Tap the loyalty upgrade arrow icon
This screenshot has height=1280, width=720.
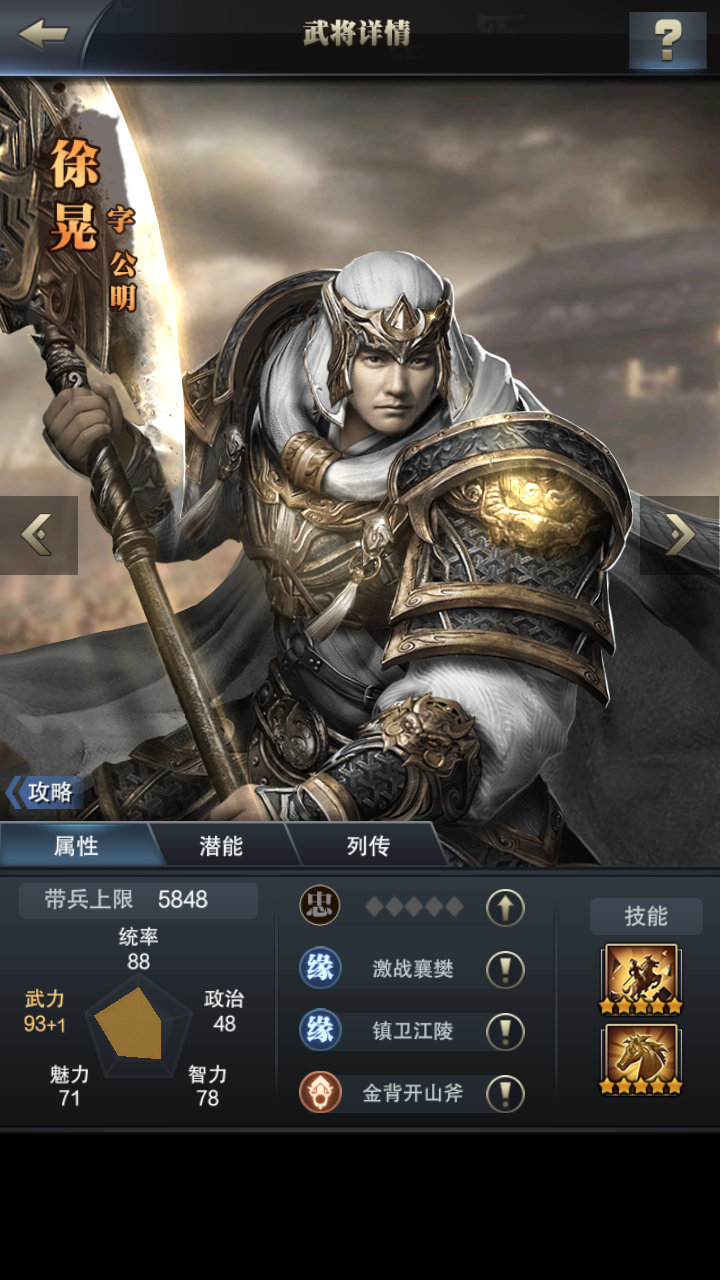pyautogui.click(x=505, y=907)
